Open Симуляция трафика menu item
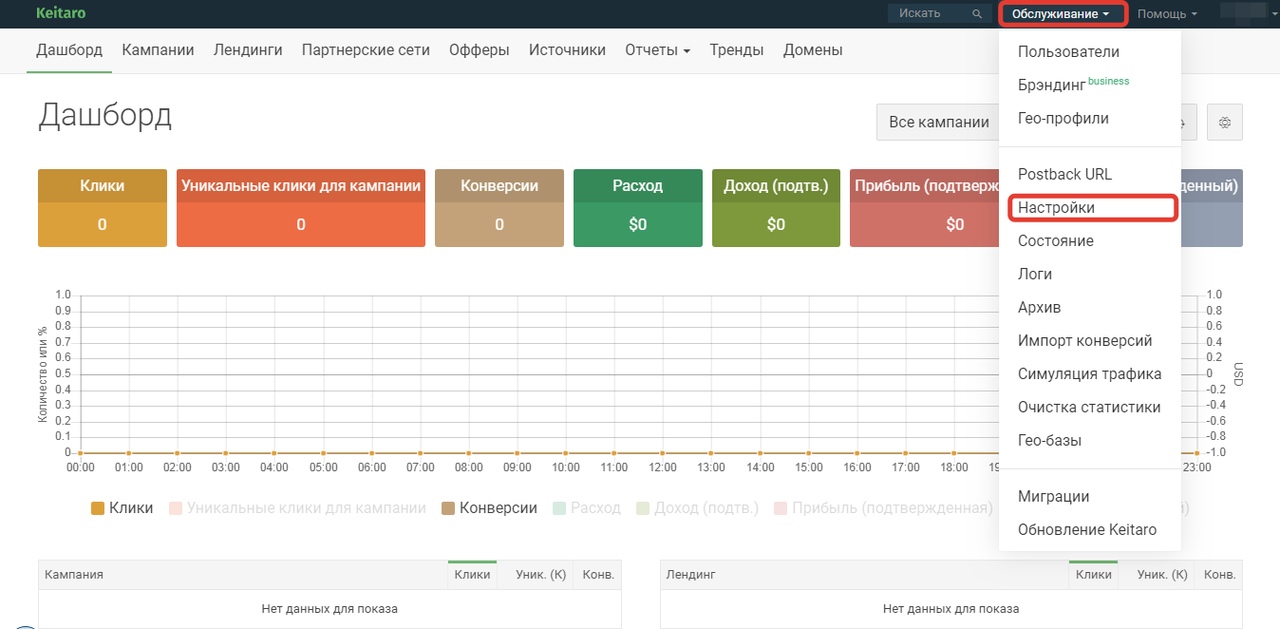Viewport: 1280px width, 629px height. 1090,374
